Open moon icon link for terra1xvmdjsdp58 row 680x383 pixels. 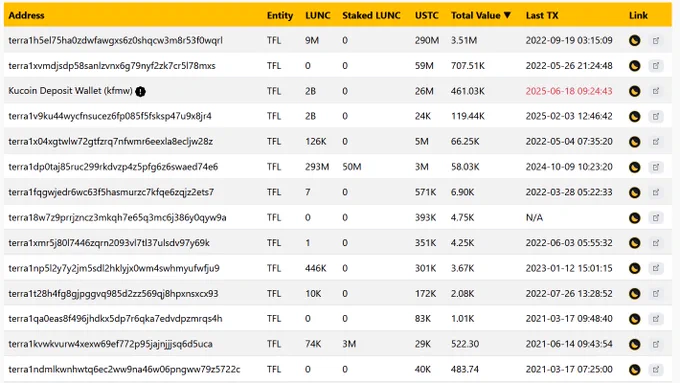(x=634, y=66)
